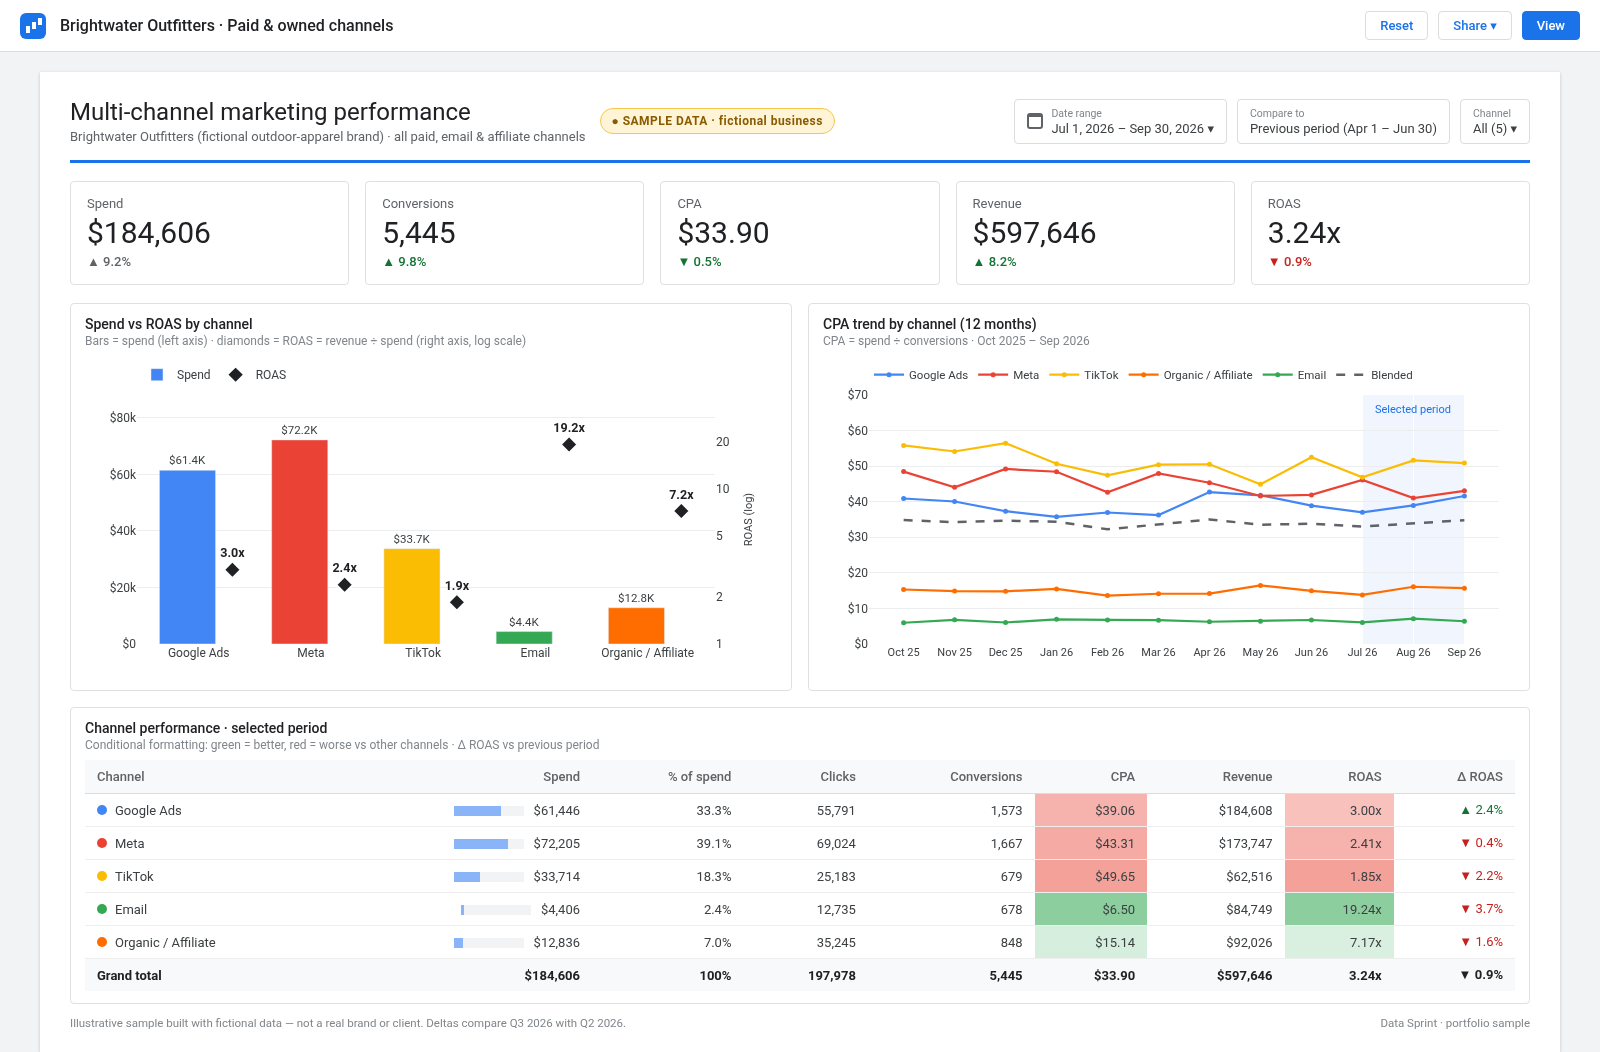Viewport: 1600px width, 1052px height.
Task: Click the Reset button
Action: point(1396,26)
